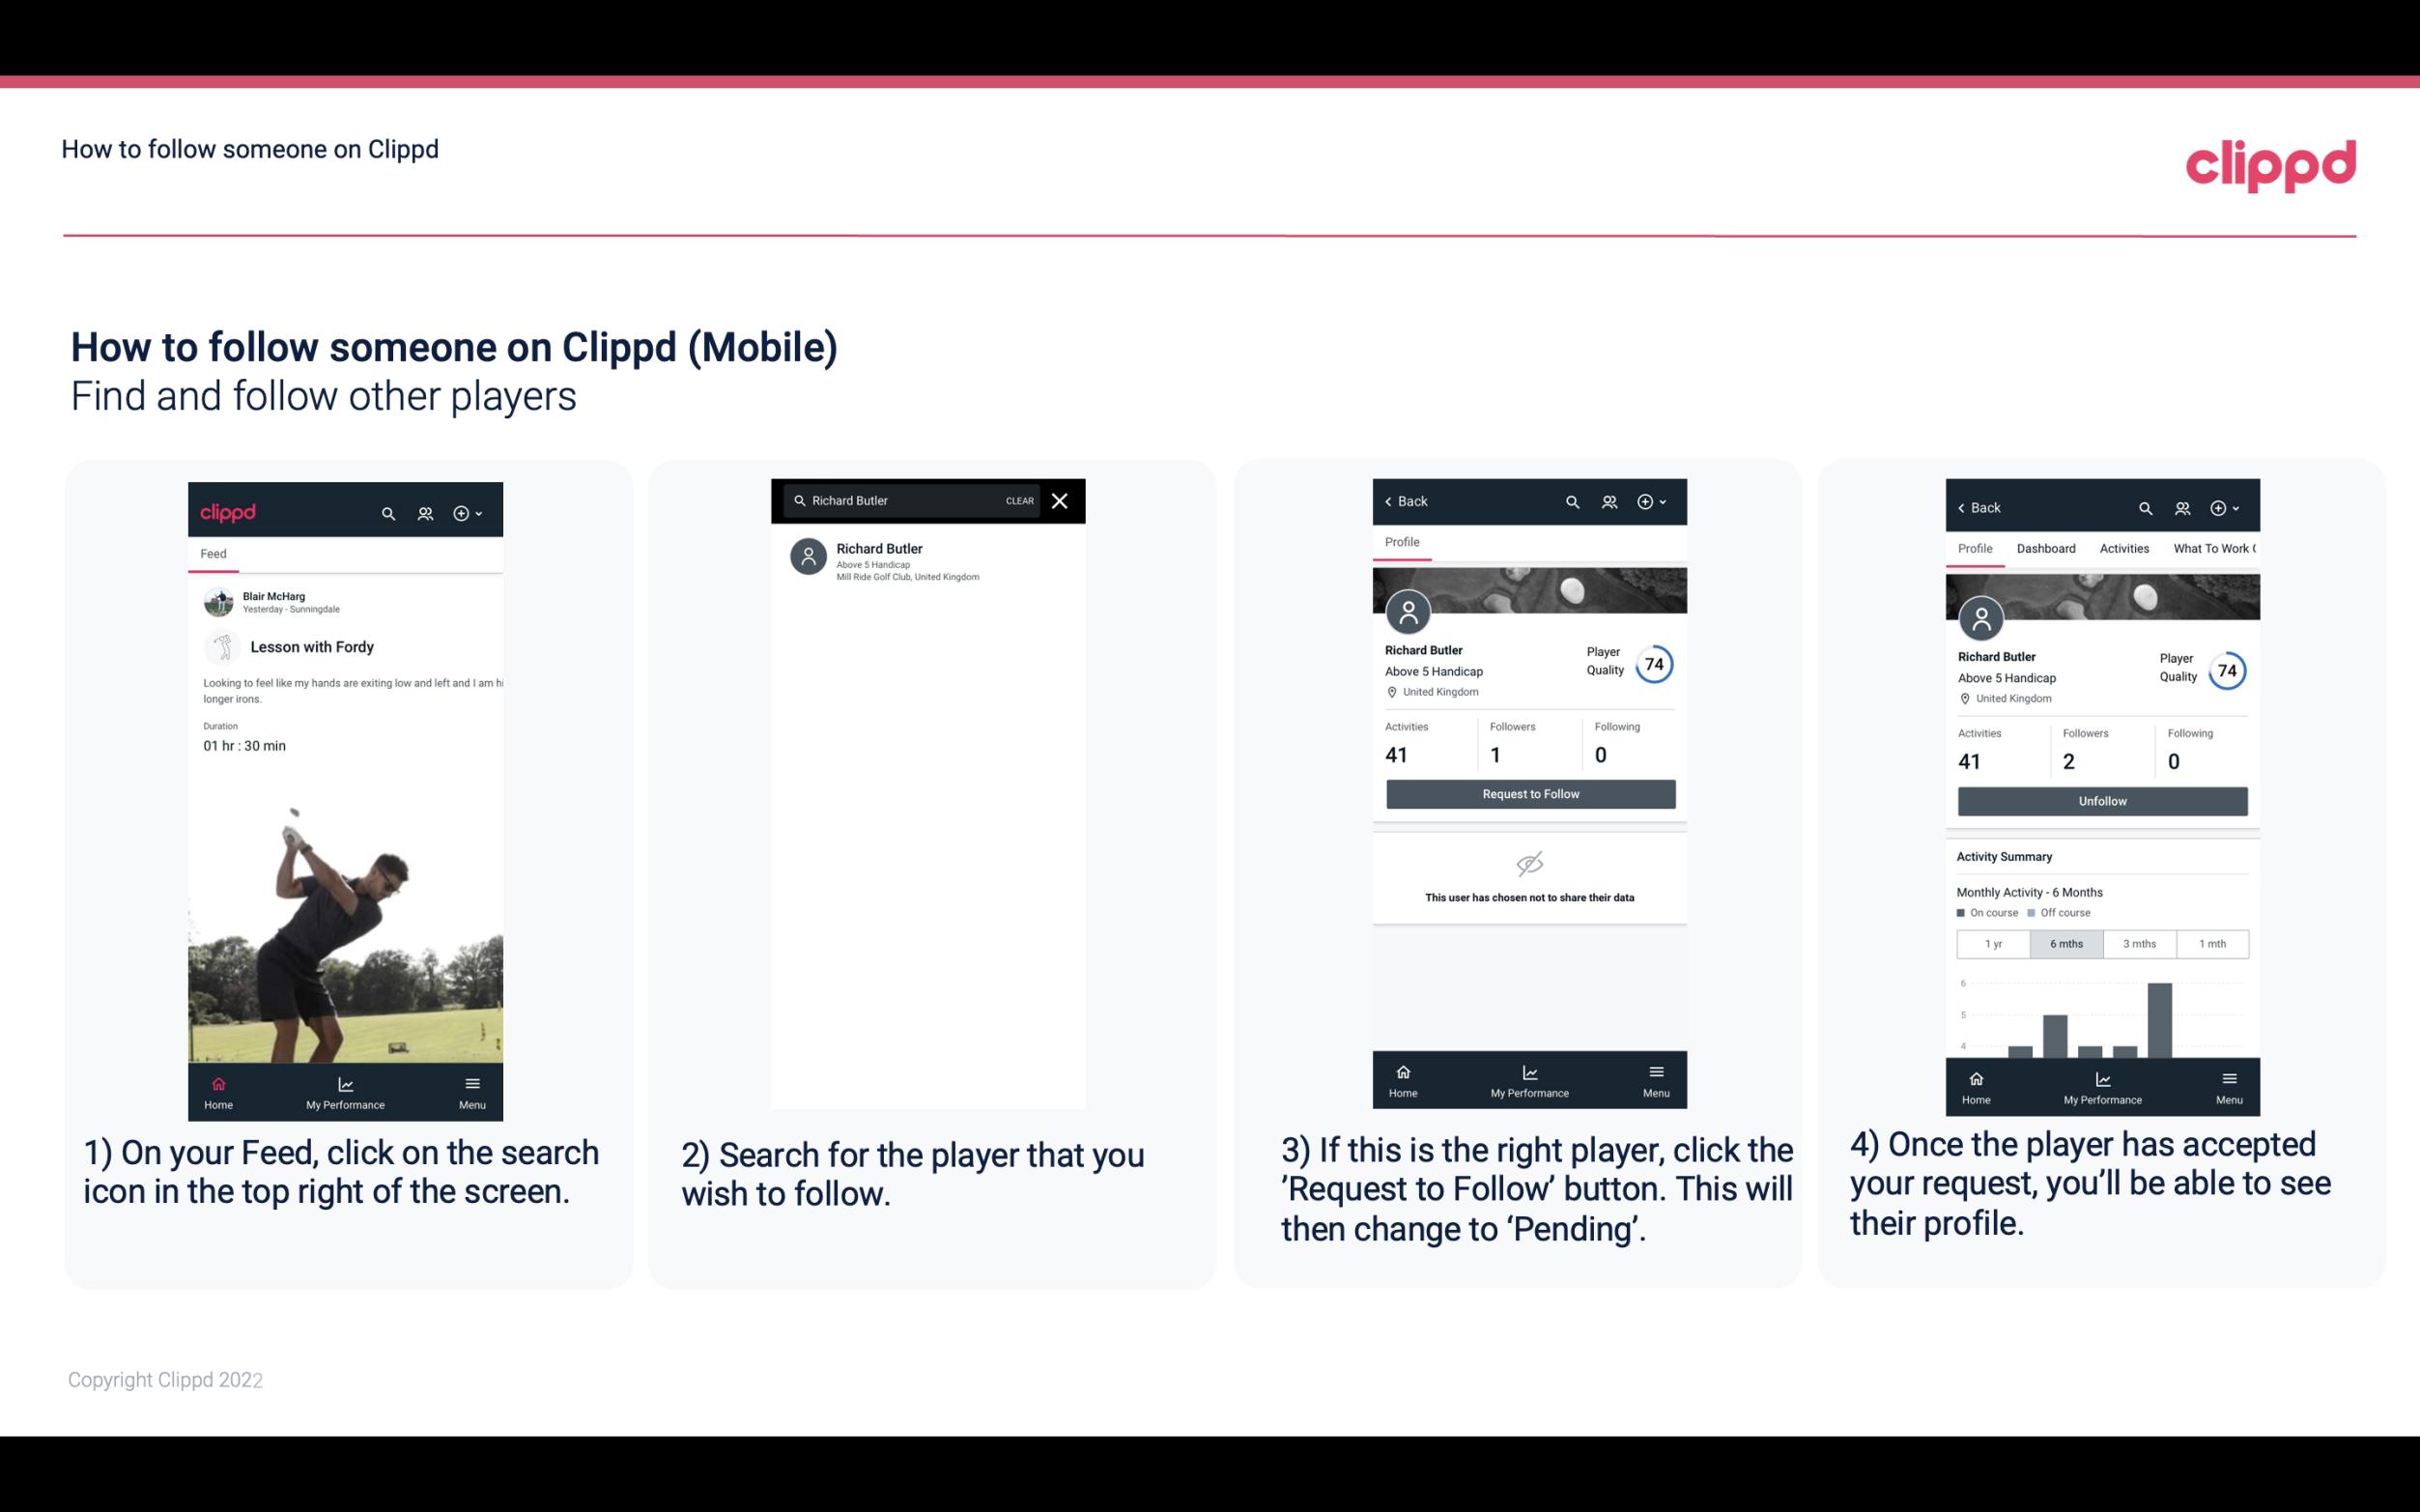This screenshot has width=2420, height=1512.
Task: Click the 'Request to Follow' button
Action: tap(1528, 792)
